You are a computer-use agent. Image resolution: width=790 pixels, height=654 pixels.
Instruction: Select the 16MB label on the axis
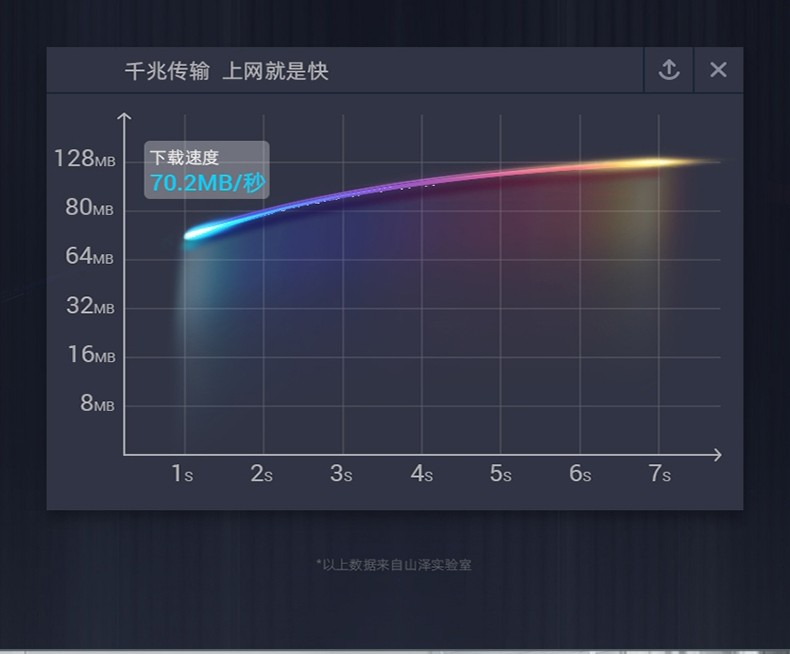[x=89, y=355]
